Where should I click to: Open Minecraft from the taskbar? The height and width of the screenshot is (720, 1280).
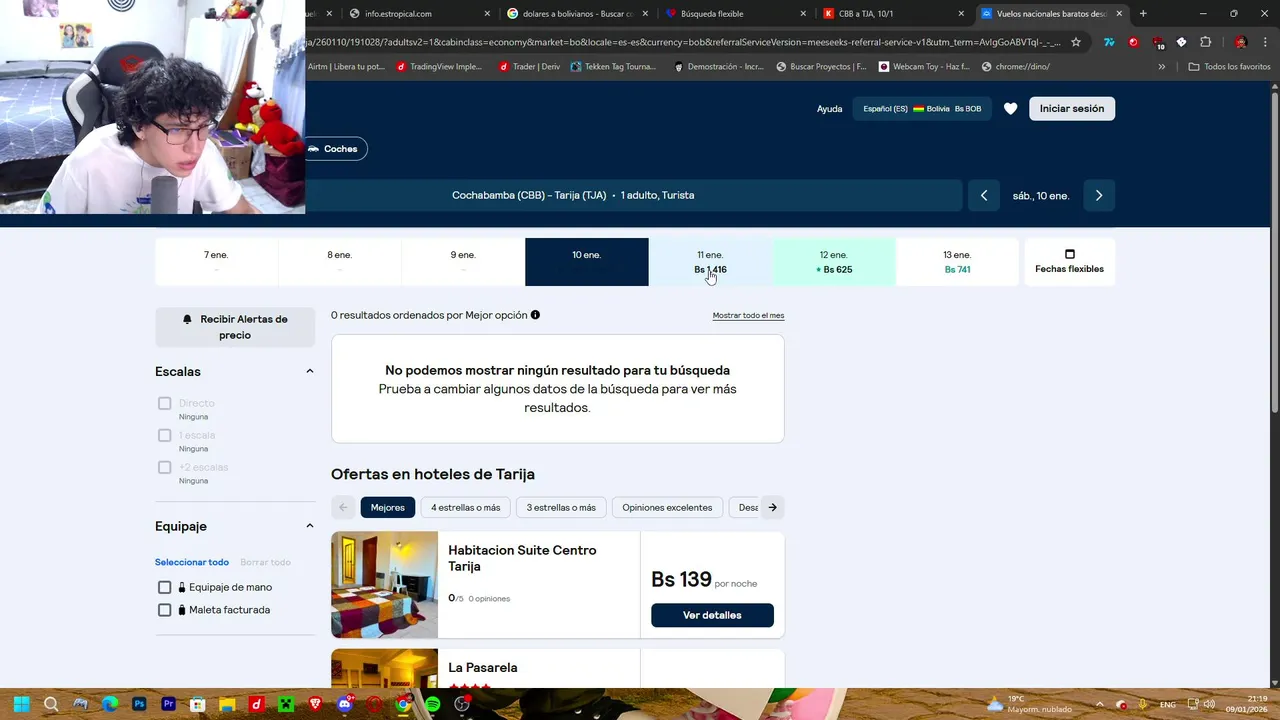(x=286, y=704)
